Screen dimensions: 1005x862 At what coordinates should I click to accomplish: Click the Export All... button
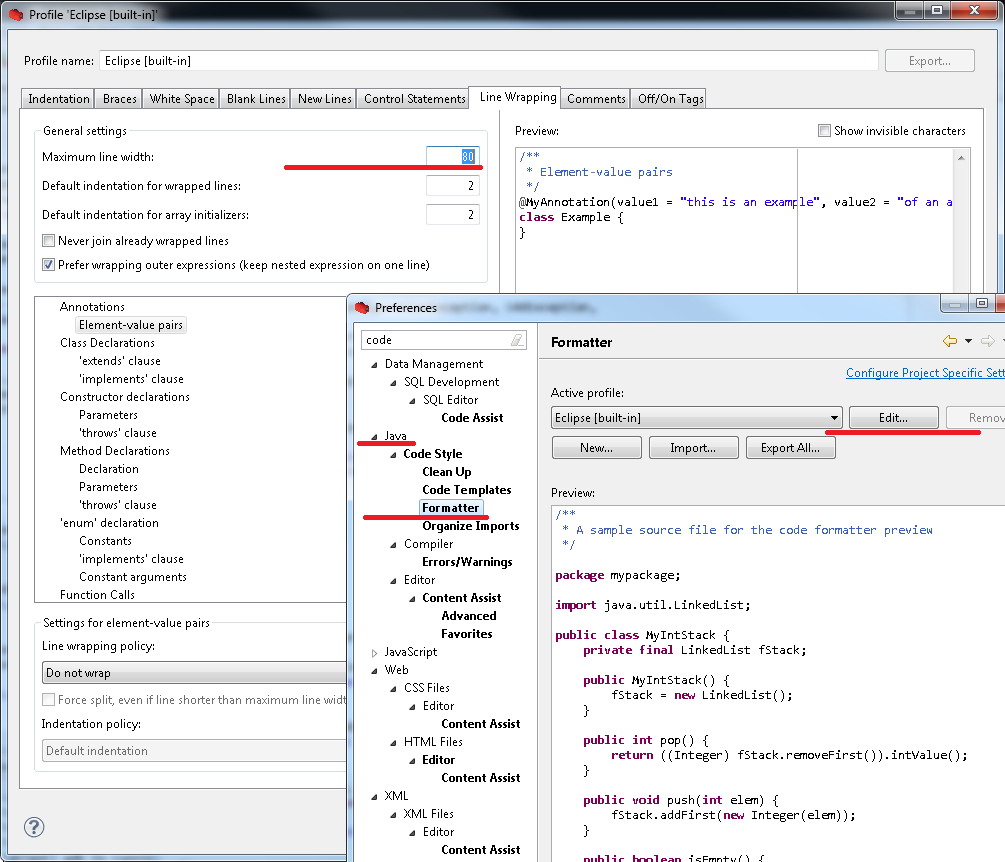pyautogui.click(x=790, y=448)
